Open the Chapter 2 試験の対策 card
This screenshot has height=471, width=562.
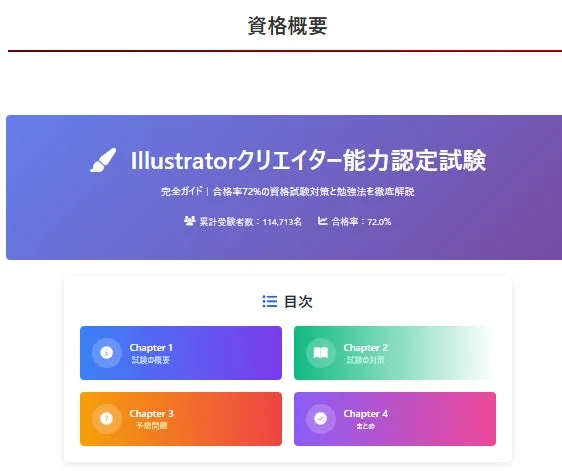pos(395,353)
